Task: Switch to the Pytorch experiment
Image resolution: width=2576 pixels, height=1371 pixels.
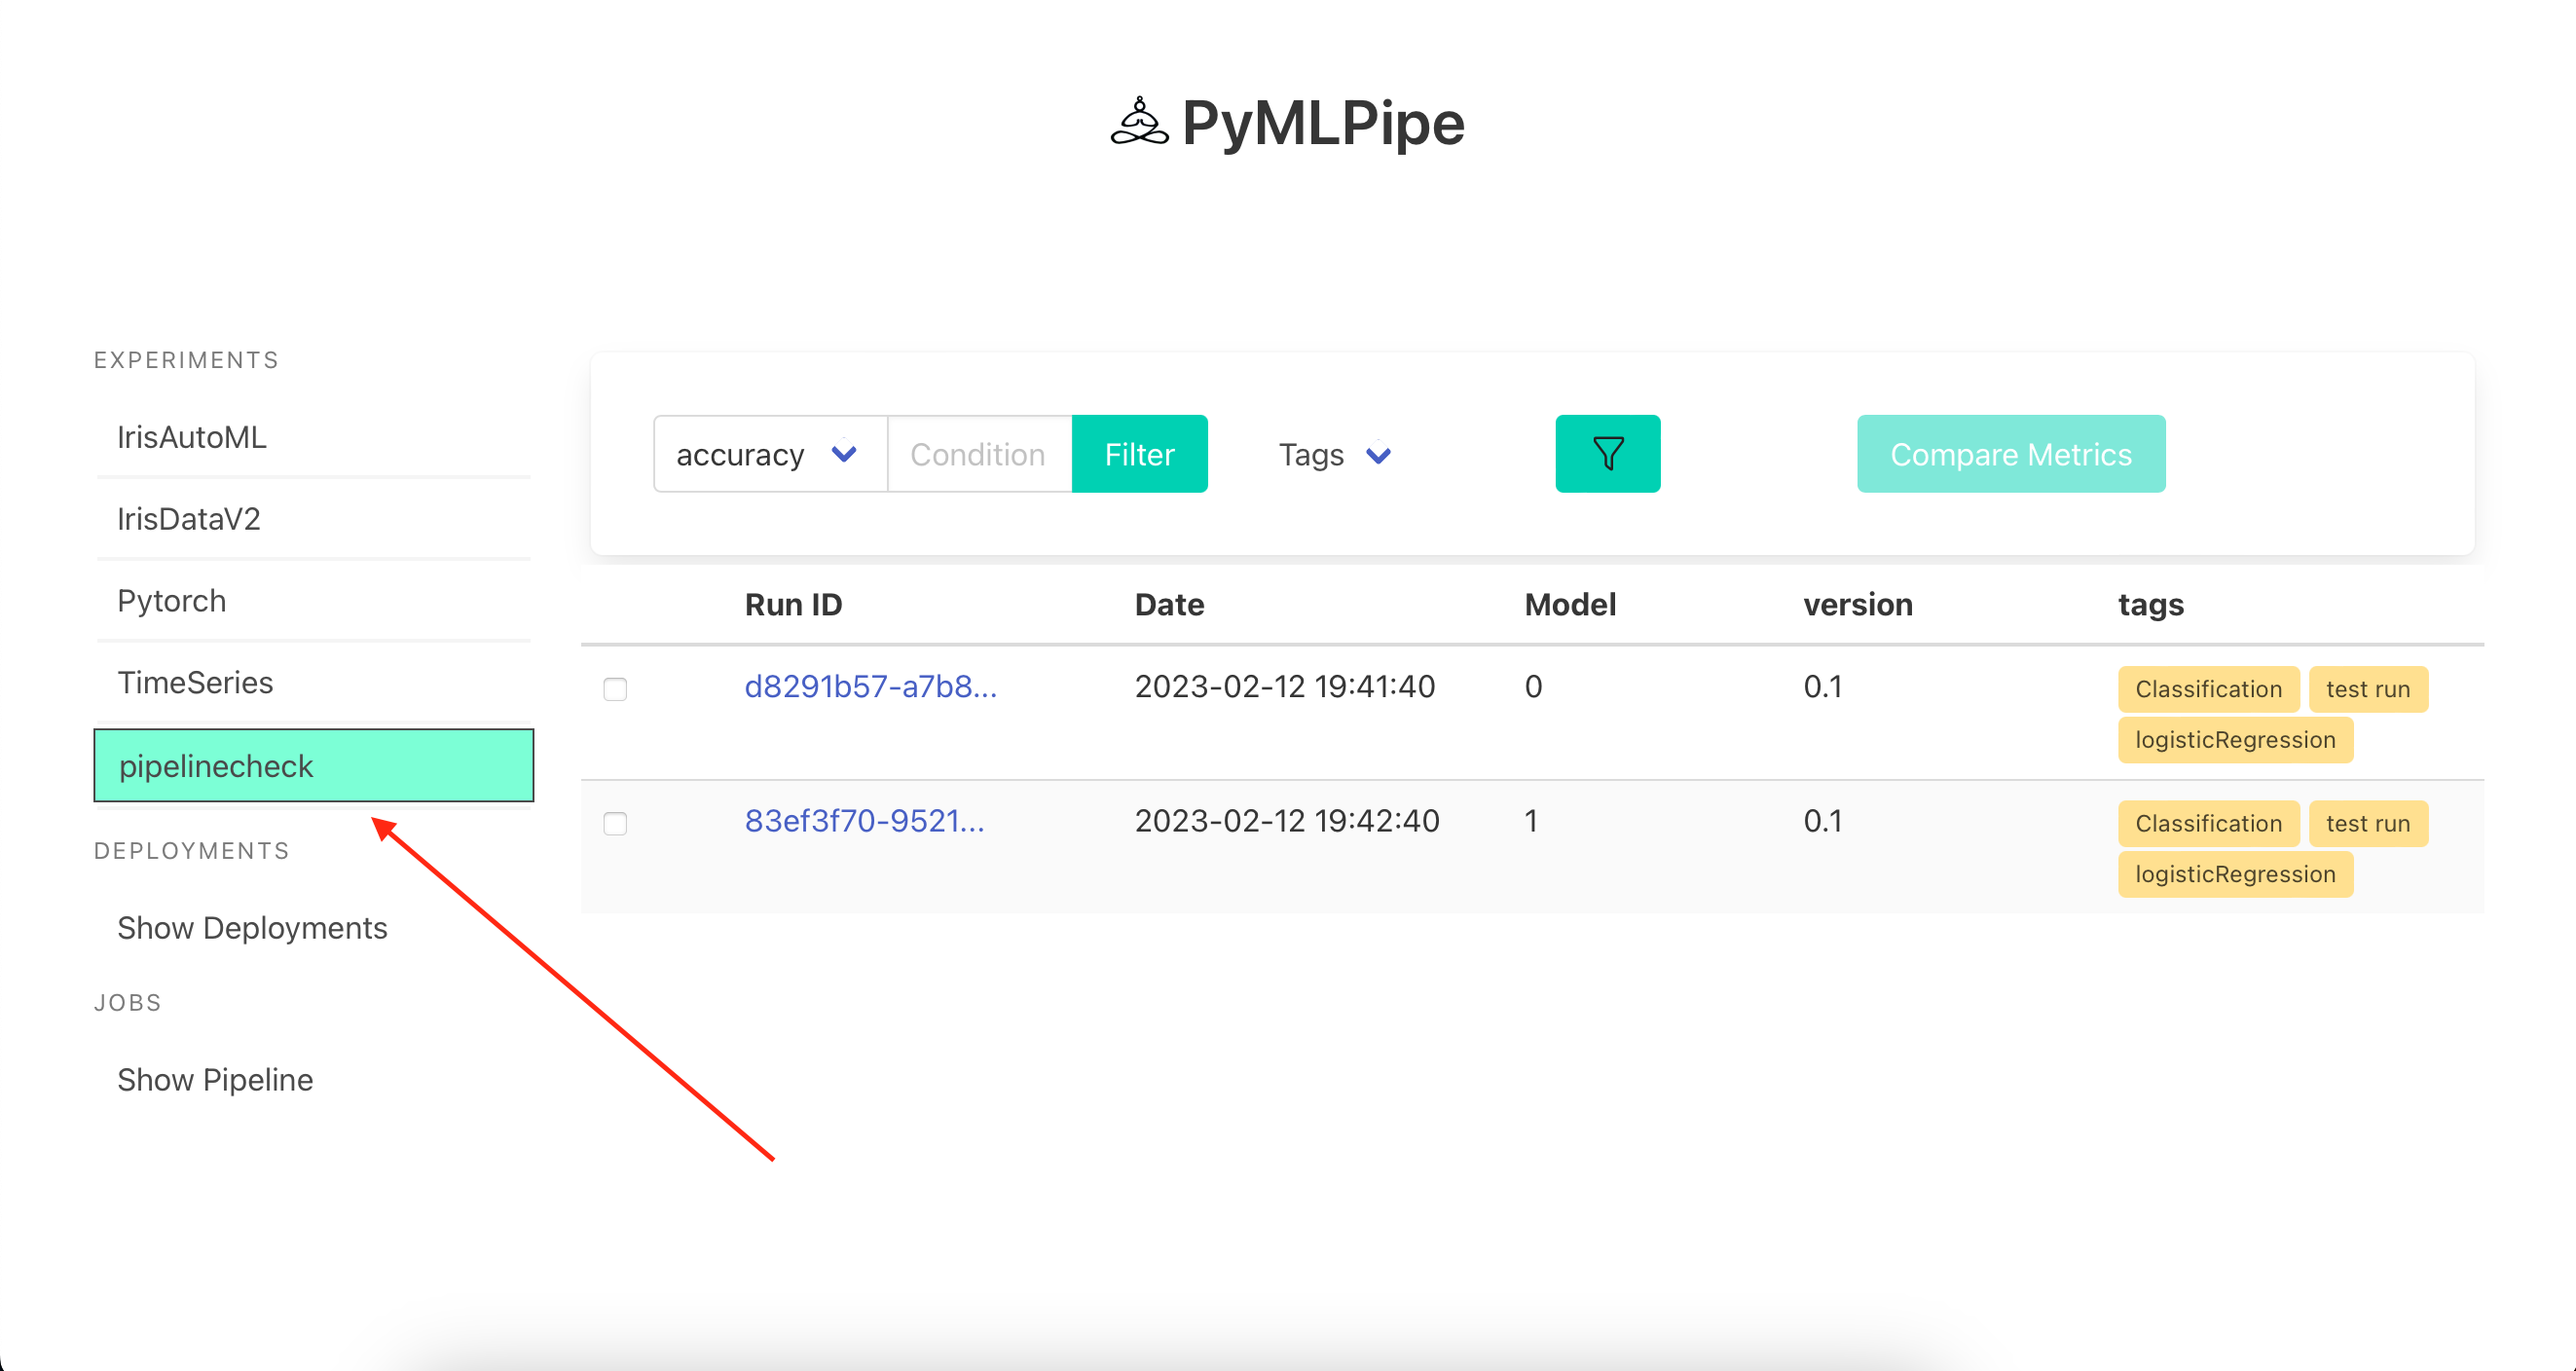Action: [x=172, y=601]
